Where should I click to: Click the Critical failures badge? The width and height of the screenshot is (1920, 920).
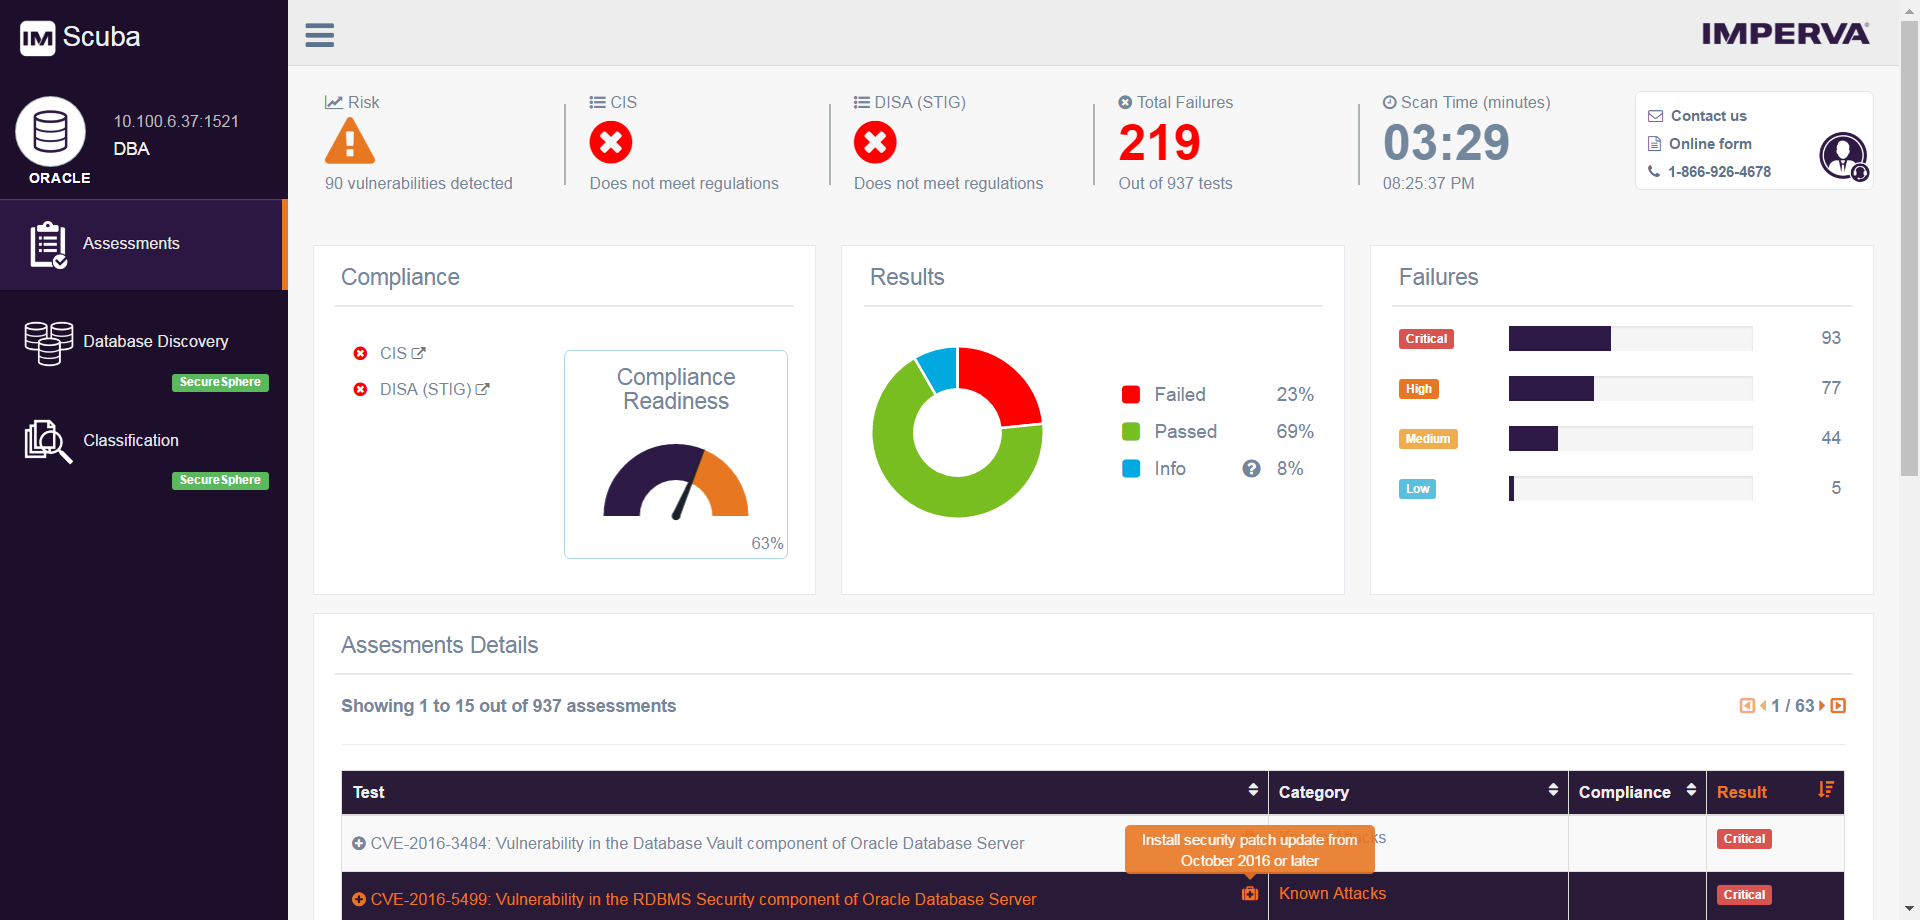1426,339
